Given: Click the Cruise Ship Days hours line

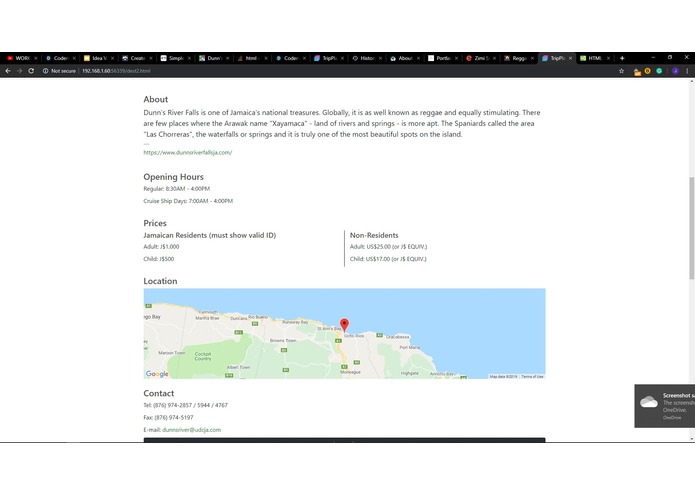Looking at the screenshot, I should [x=188, y=201].
